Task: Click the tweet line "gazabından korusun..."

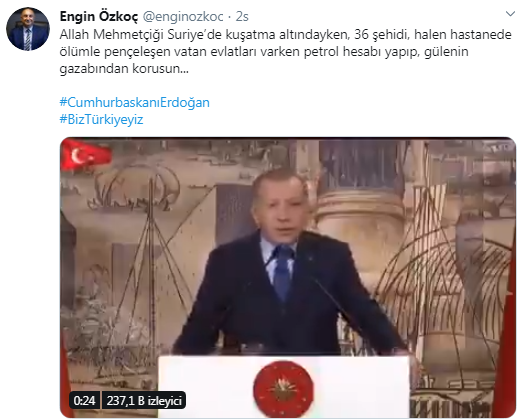Action: pos(124,68)
